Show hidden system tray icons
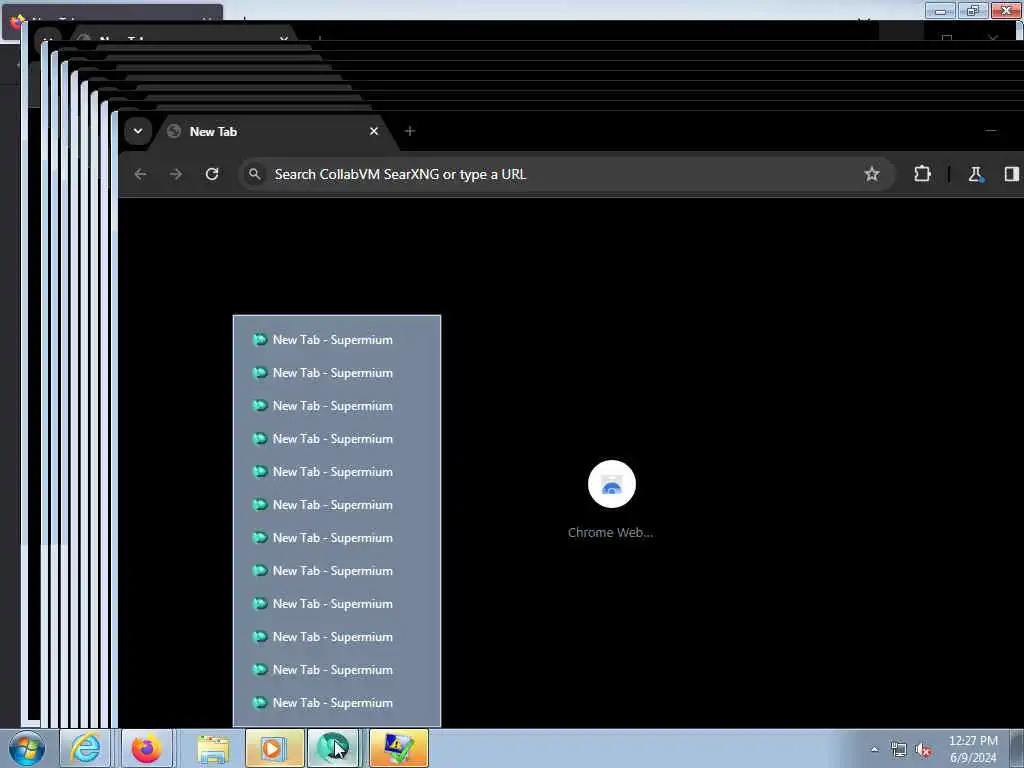1024x768 pixels. (x=874, y=750)
